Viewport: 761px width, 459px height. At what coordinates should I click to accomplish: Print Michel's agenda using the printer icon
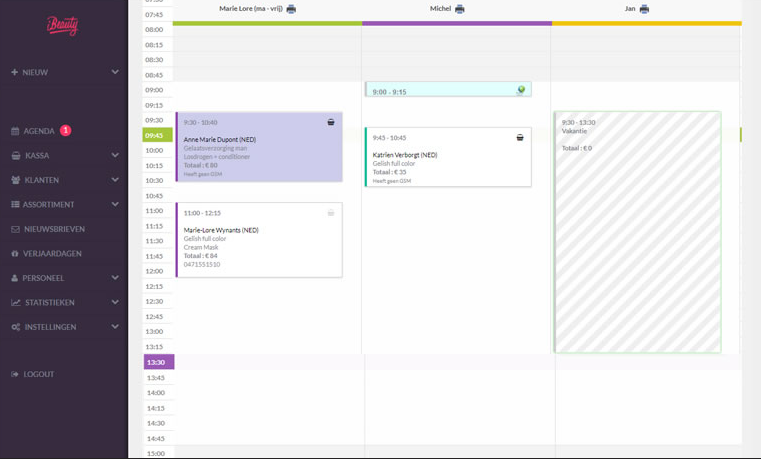[460, 9]
